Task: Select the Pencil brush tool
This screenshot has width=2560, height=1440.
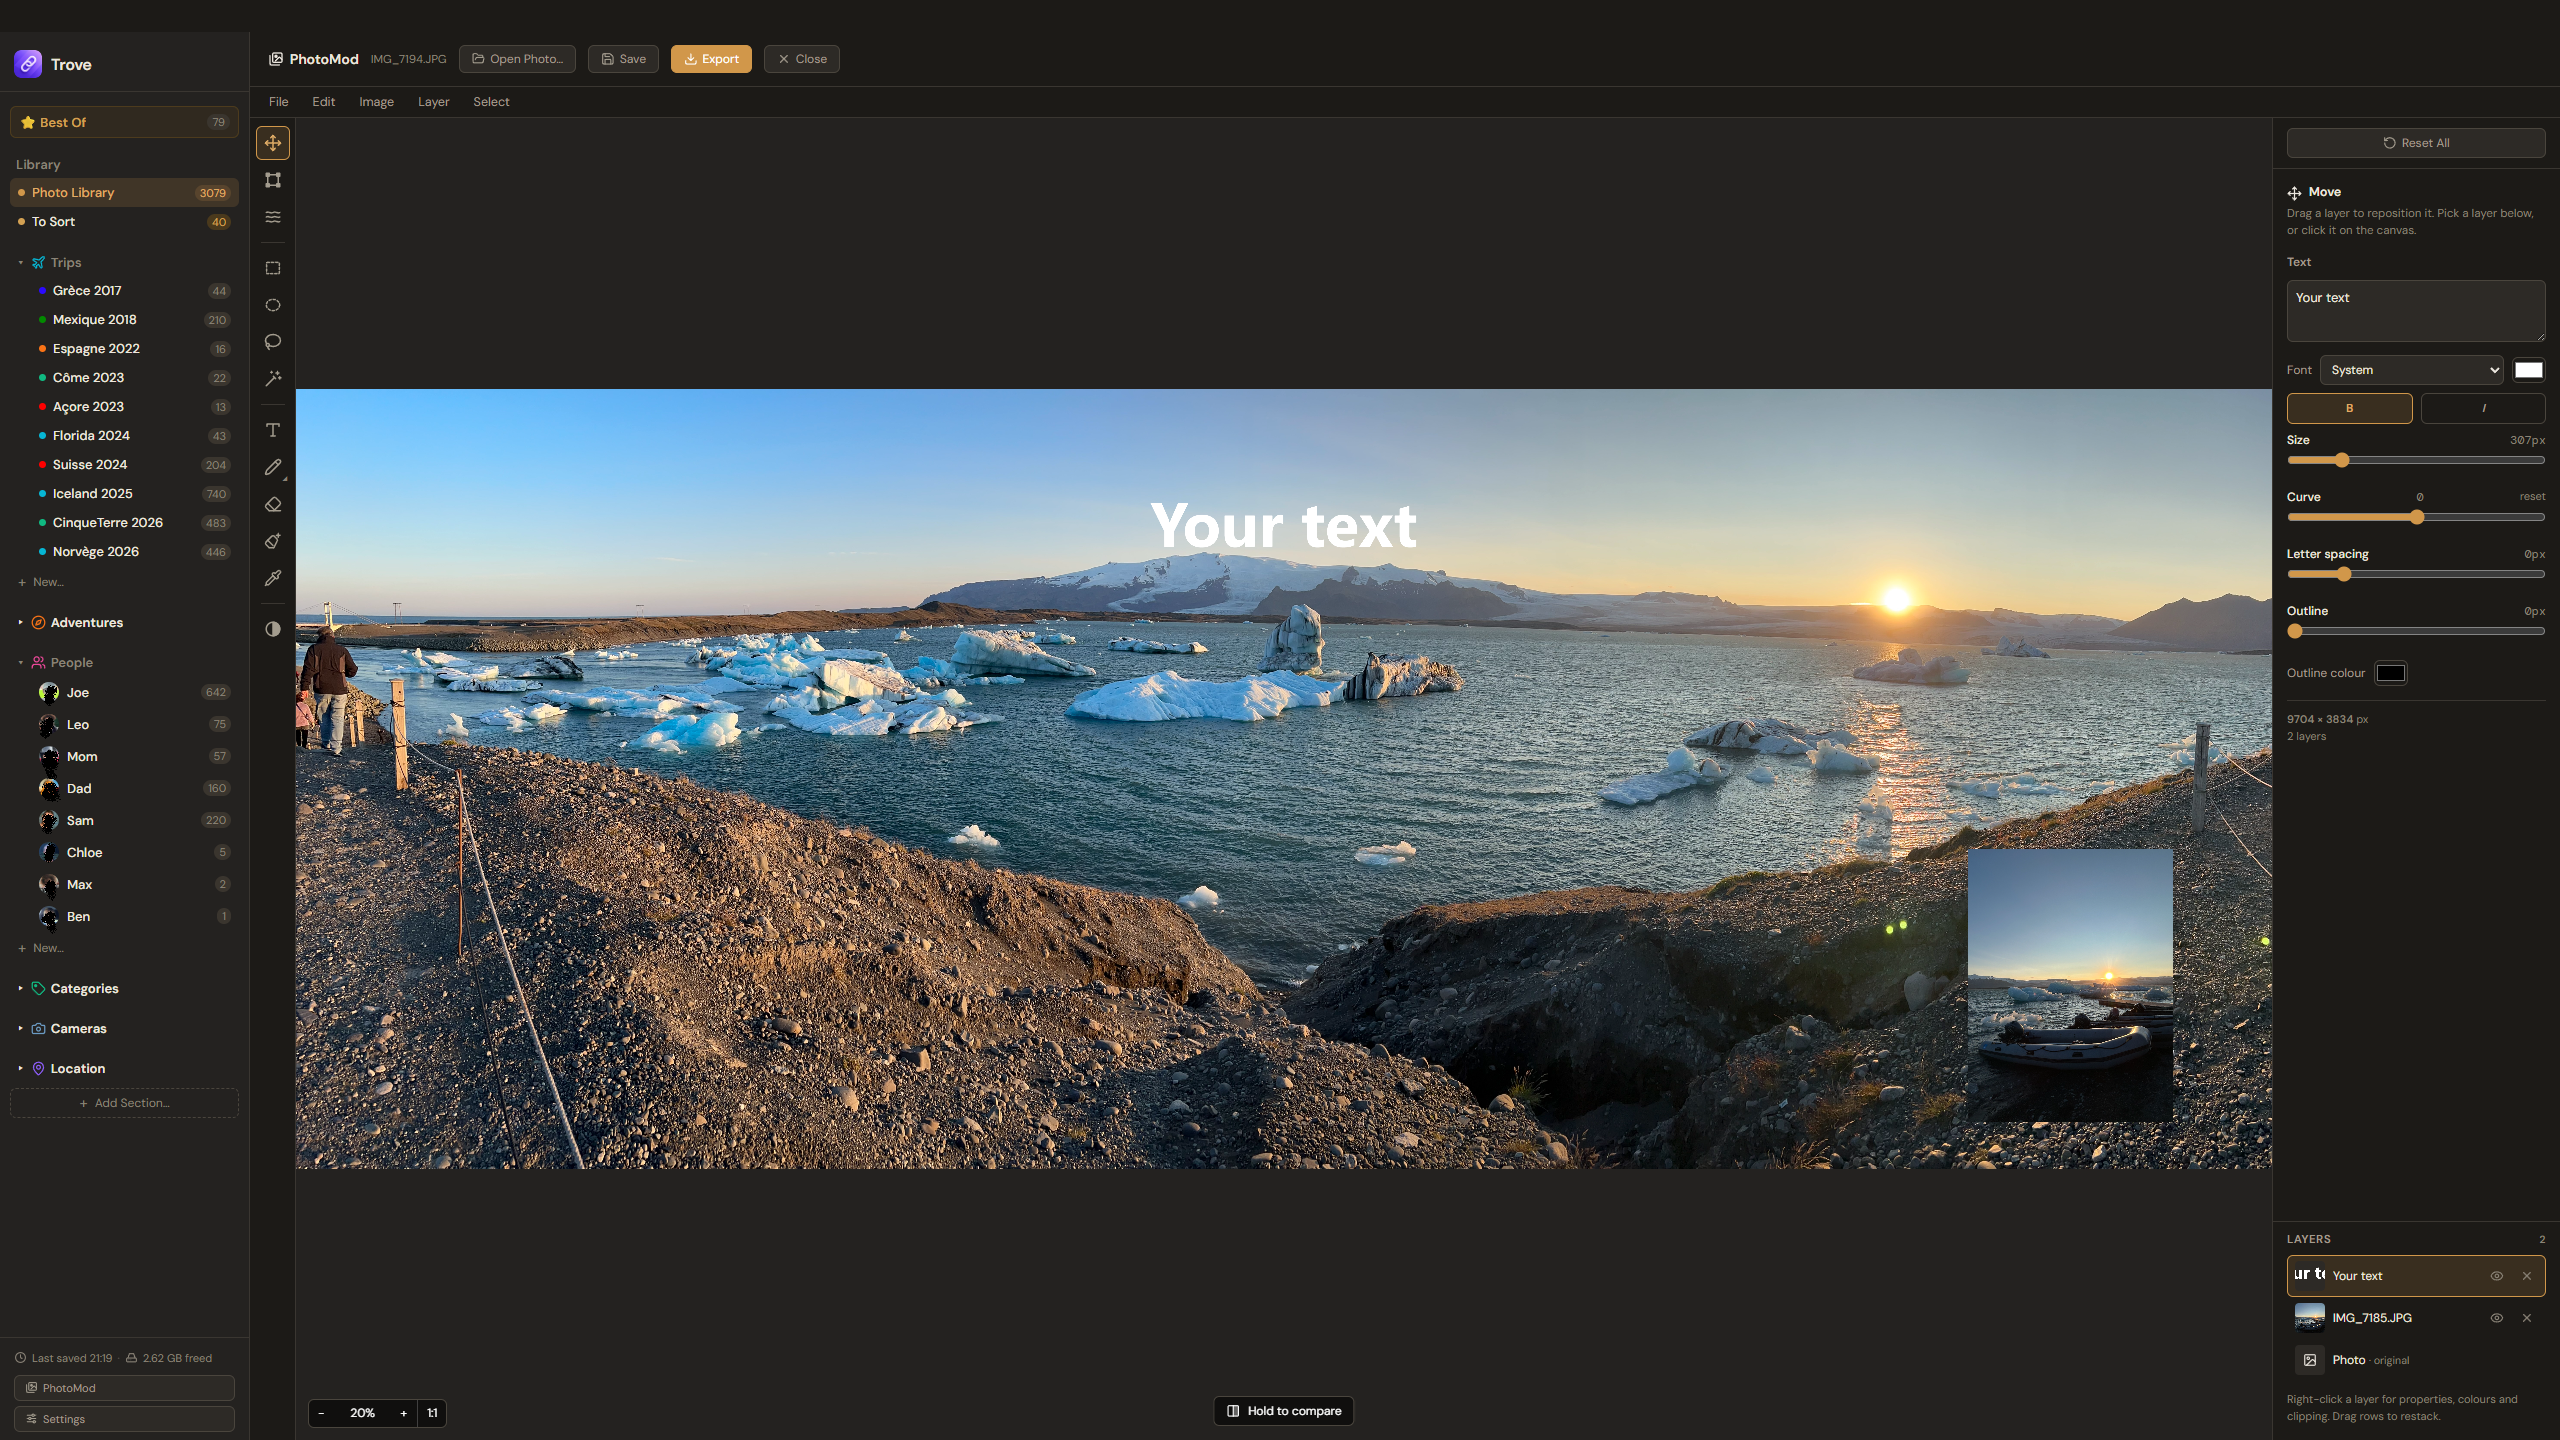Action: click(x=272, y=467)
